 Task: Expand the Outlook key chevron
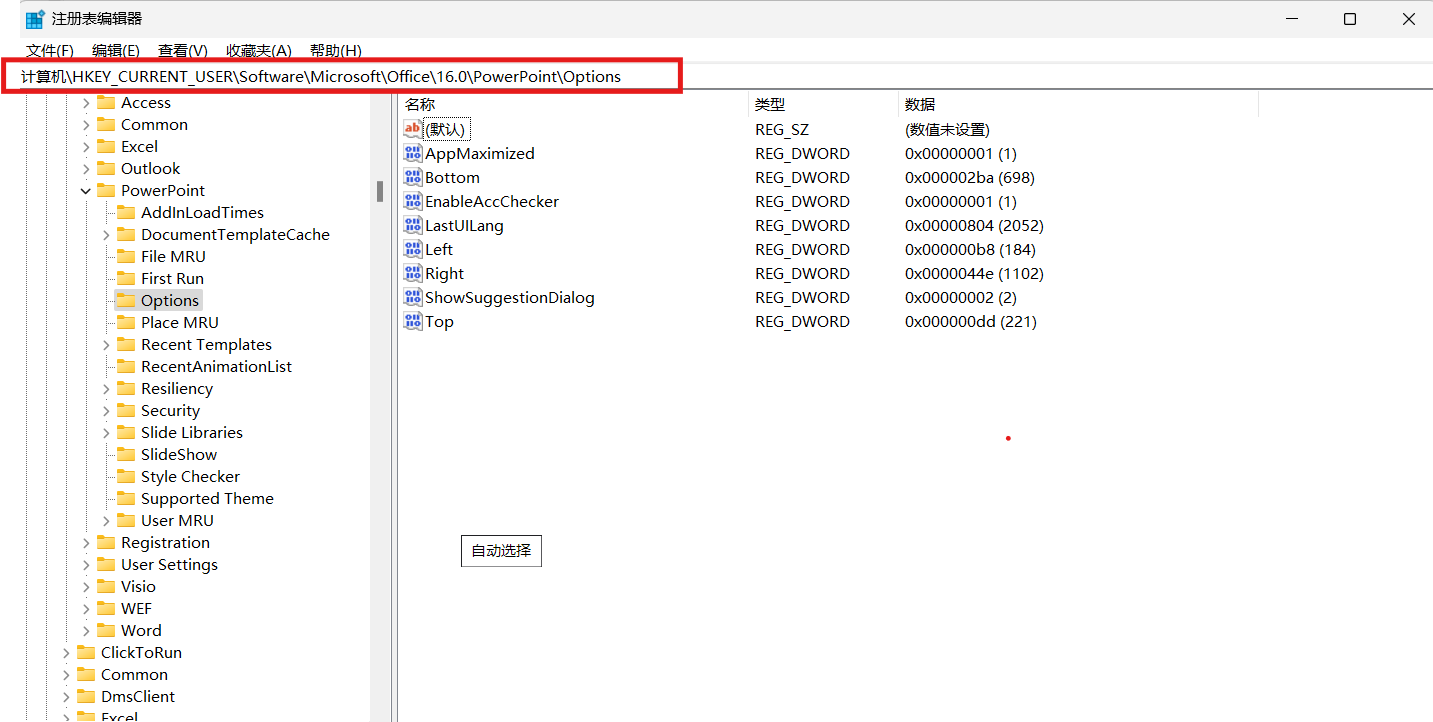(x=86, y=169)
